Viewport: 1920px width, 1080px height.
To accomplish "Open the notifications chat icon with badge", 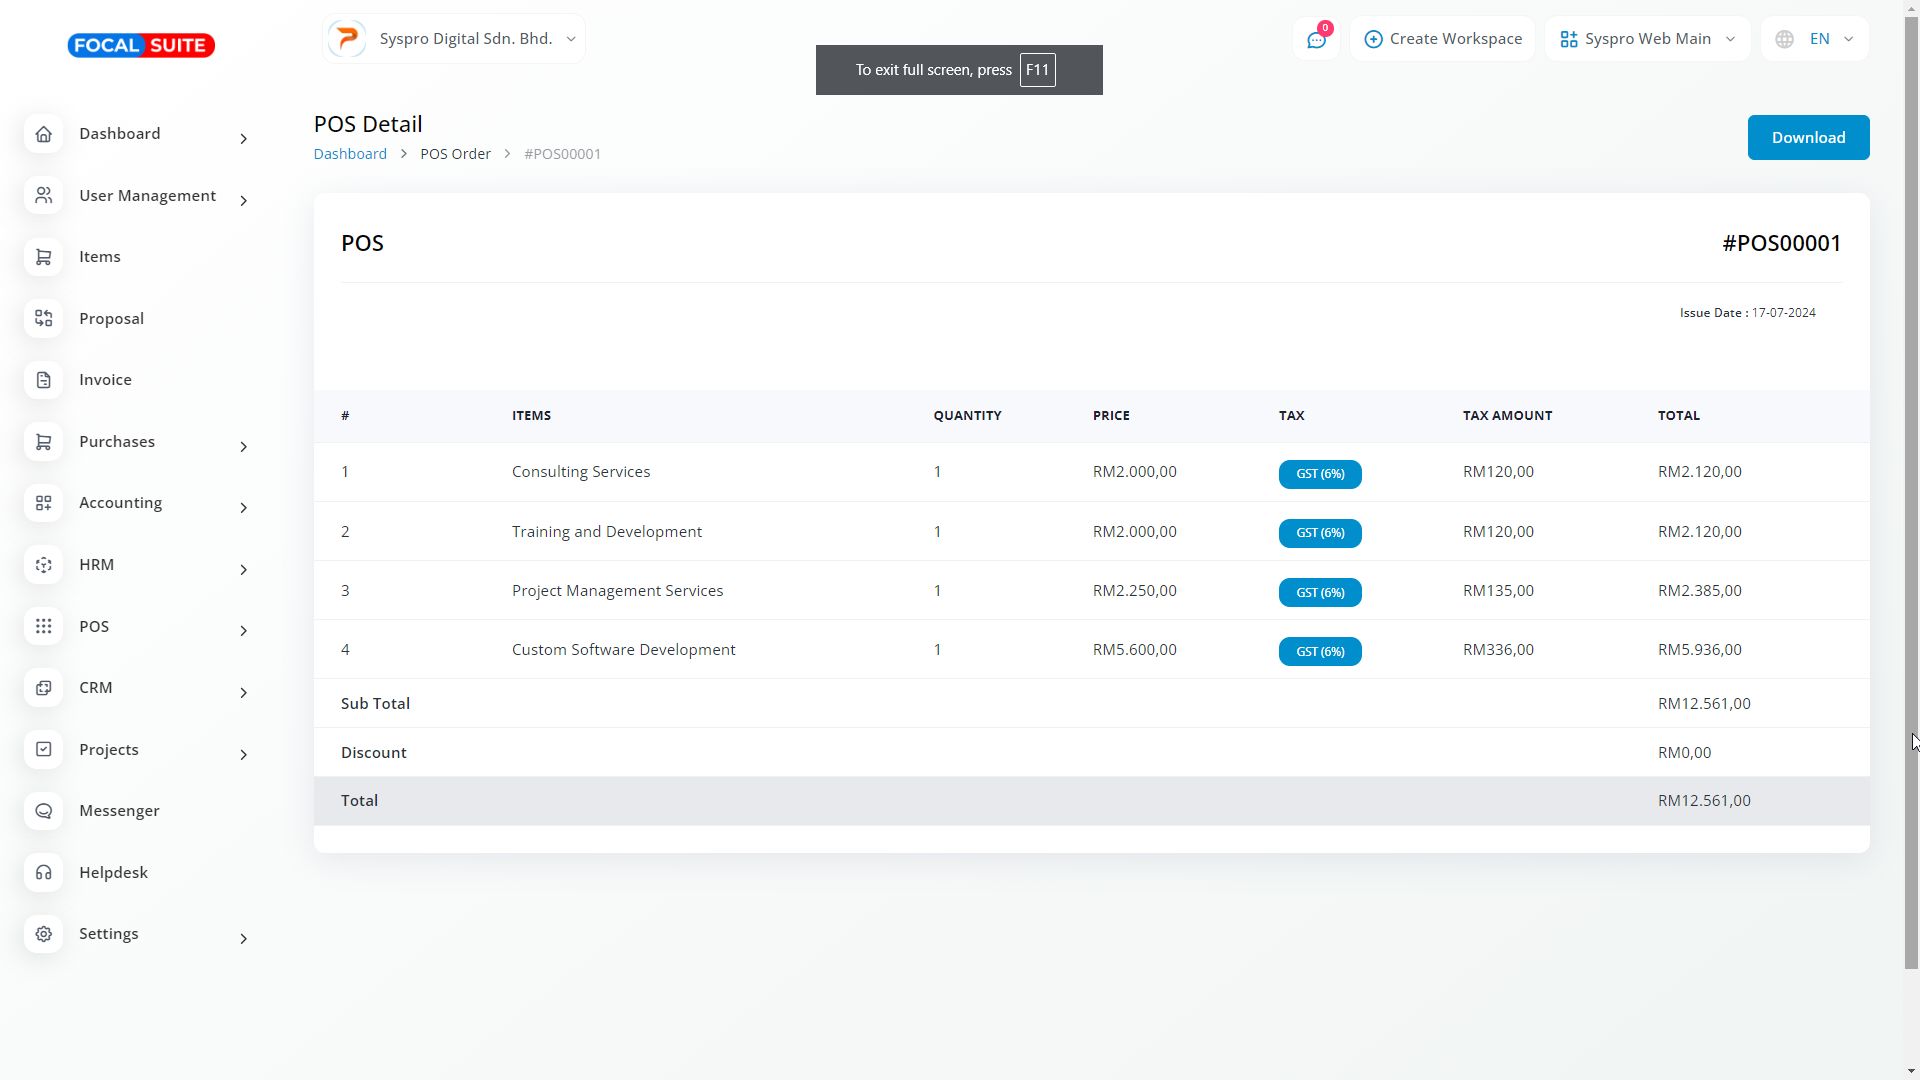I will 1316,39.
